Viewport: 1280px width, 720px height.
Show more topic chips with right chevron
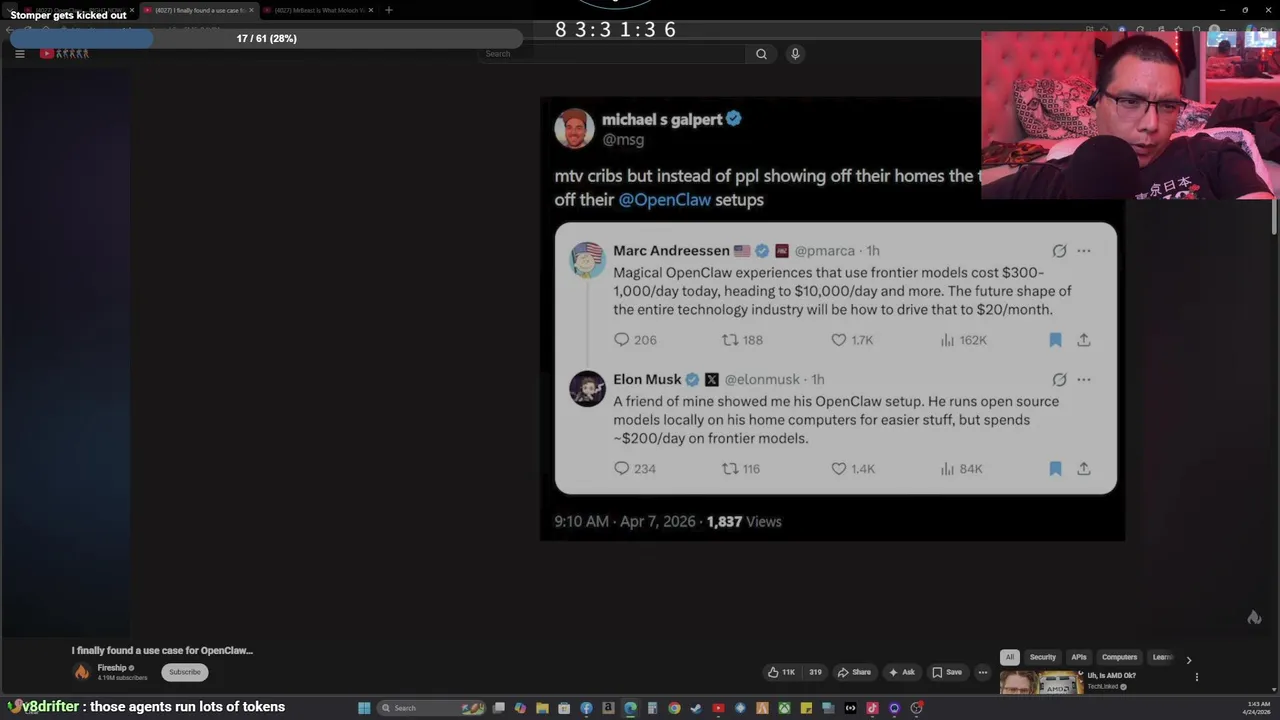click(1188, 659)
